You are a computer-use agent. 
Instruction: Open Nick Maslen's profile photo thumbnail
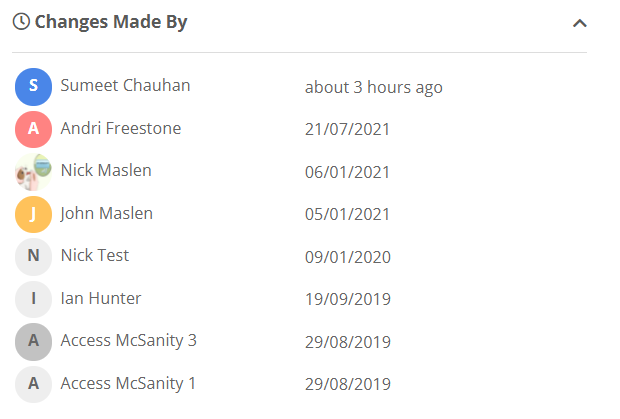coord(33,172)
